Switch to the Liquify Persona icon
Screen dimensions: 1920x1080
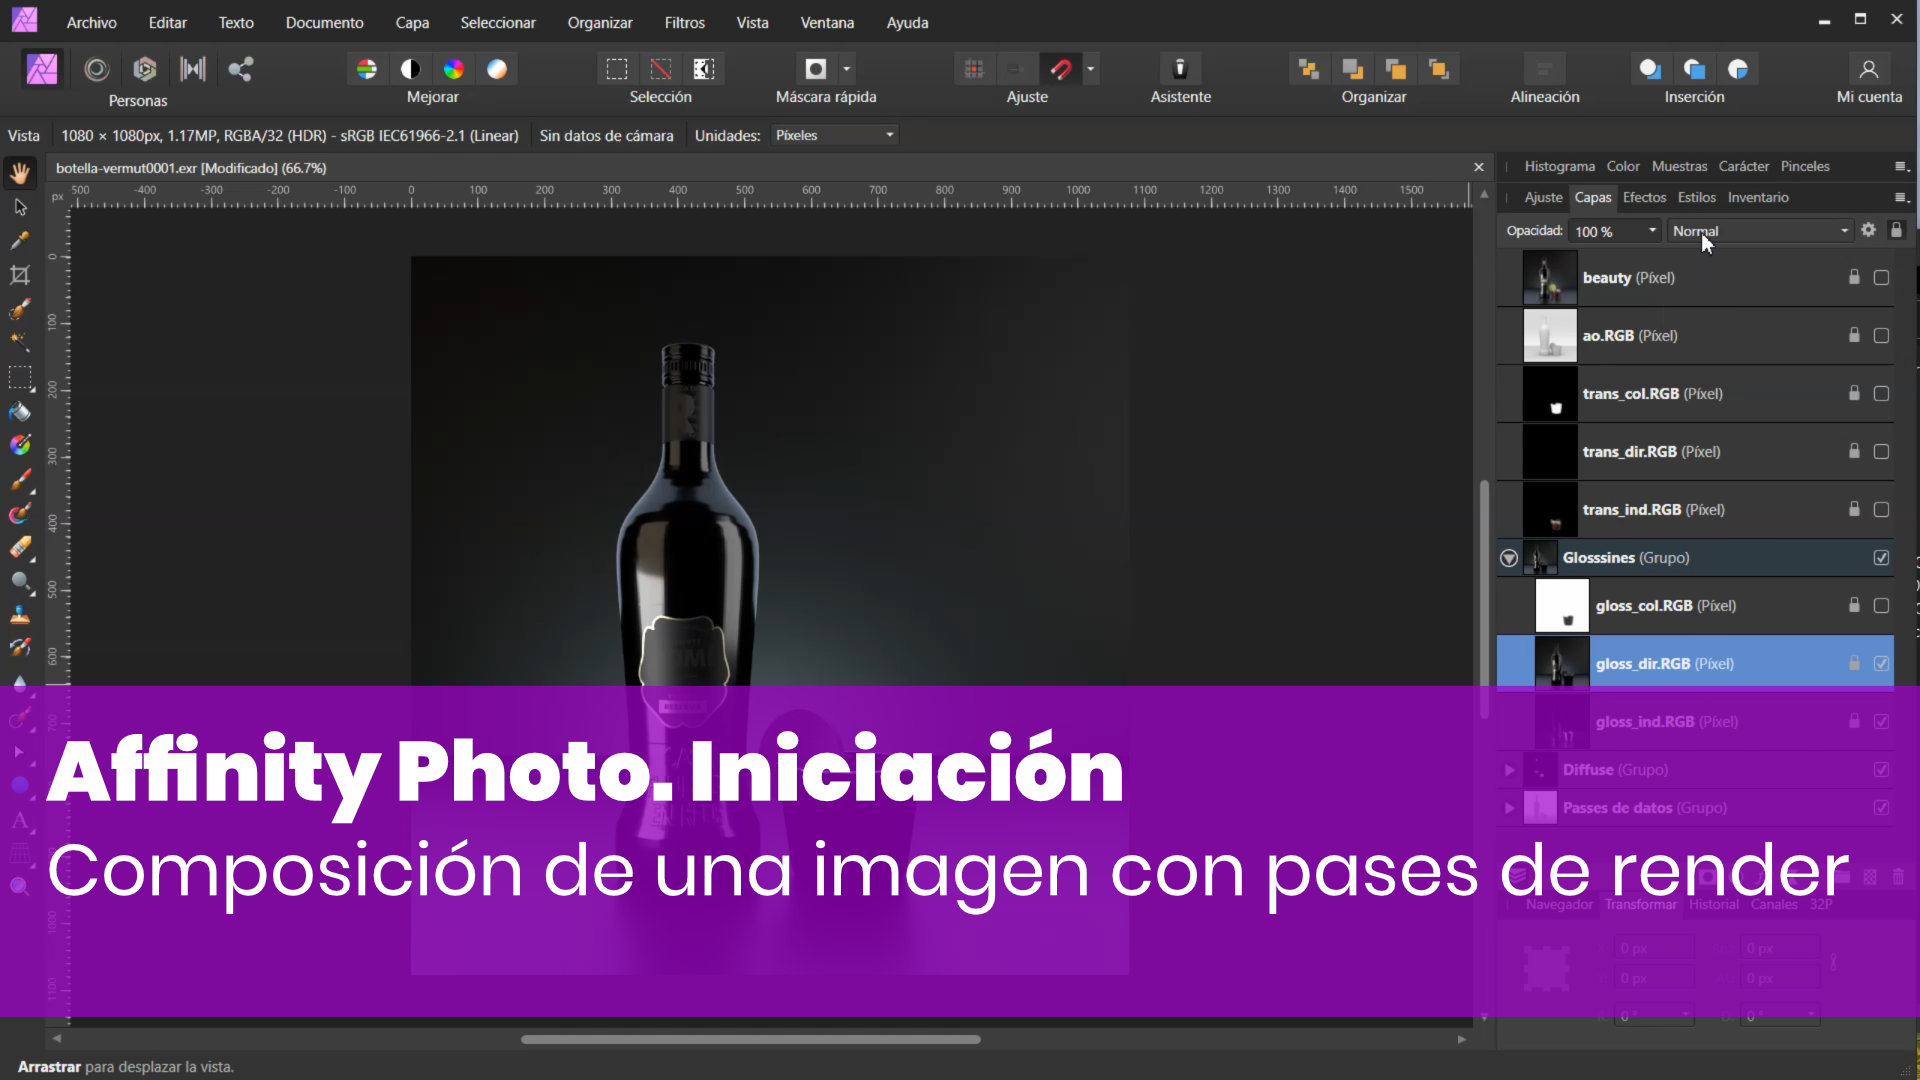[x=97, y=69]
